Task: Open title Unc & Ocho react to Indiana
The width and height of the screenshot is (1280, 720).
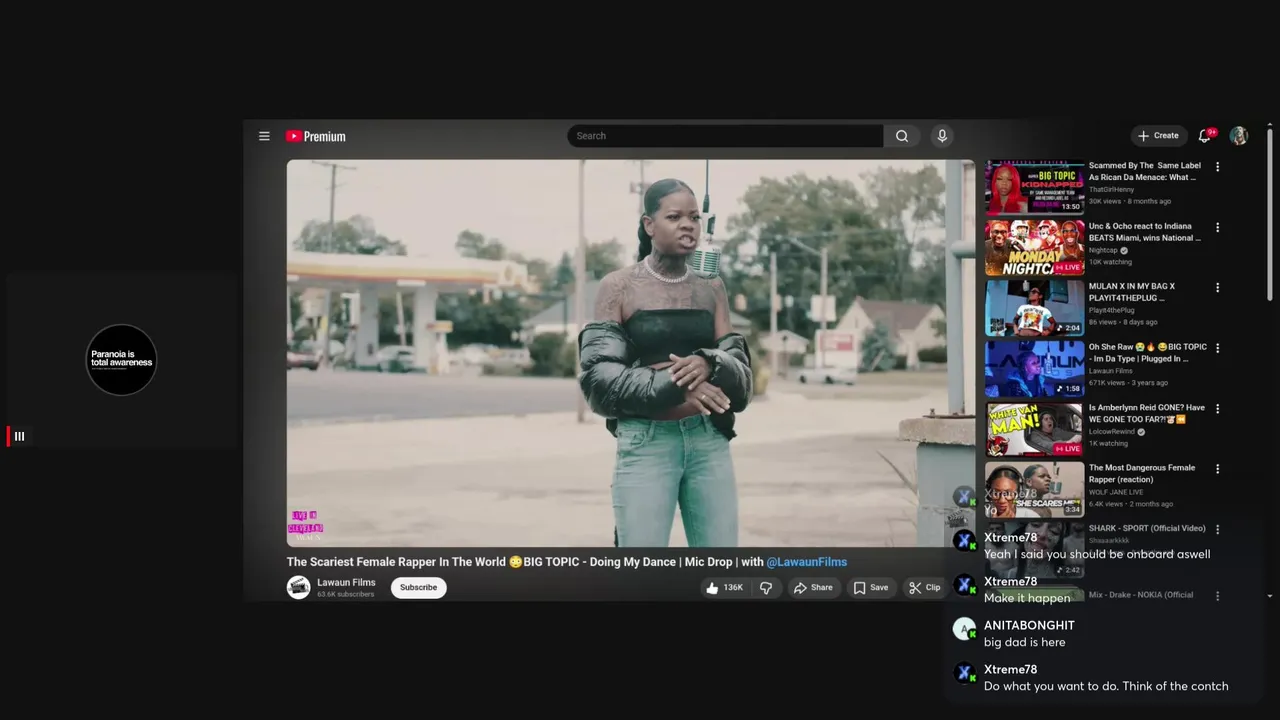Action: coord(1145,232)
